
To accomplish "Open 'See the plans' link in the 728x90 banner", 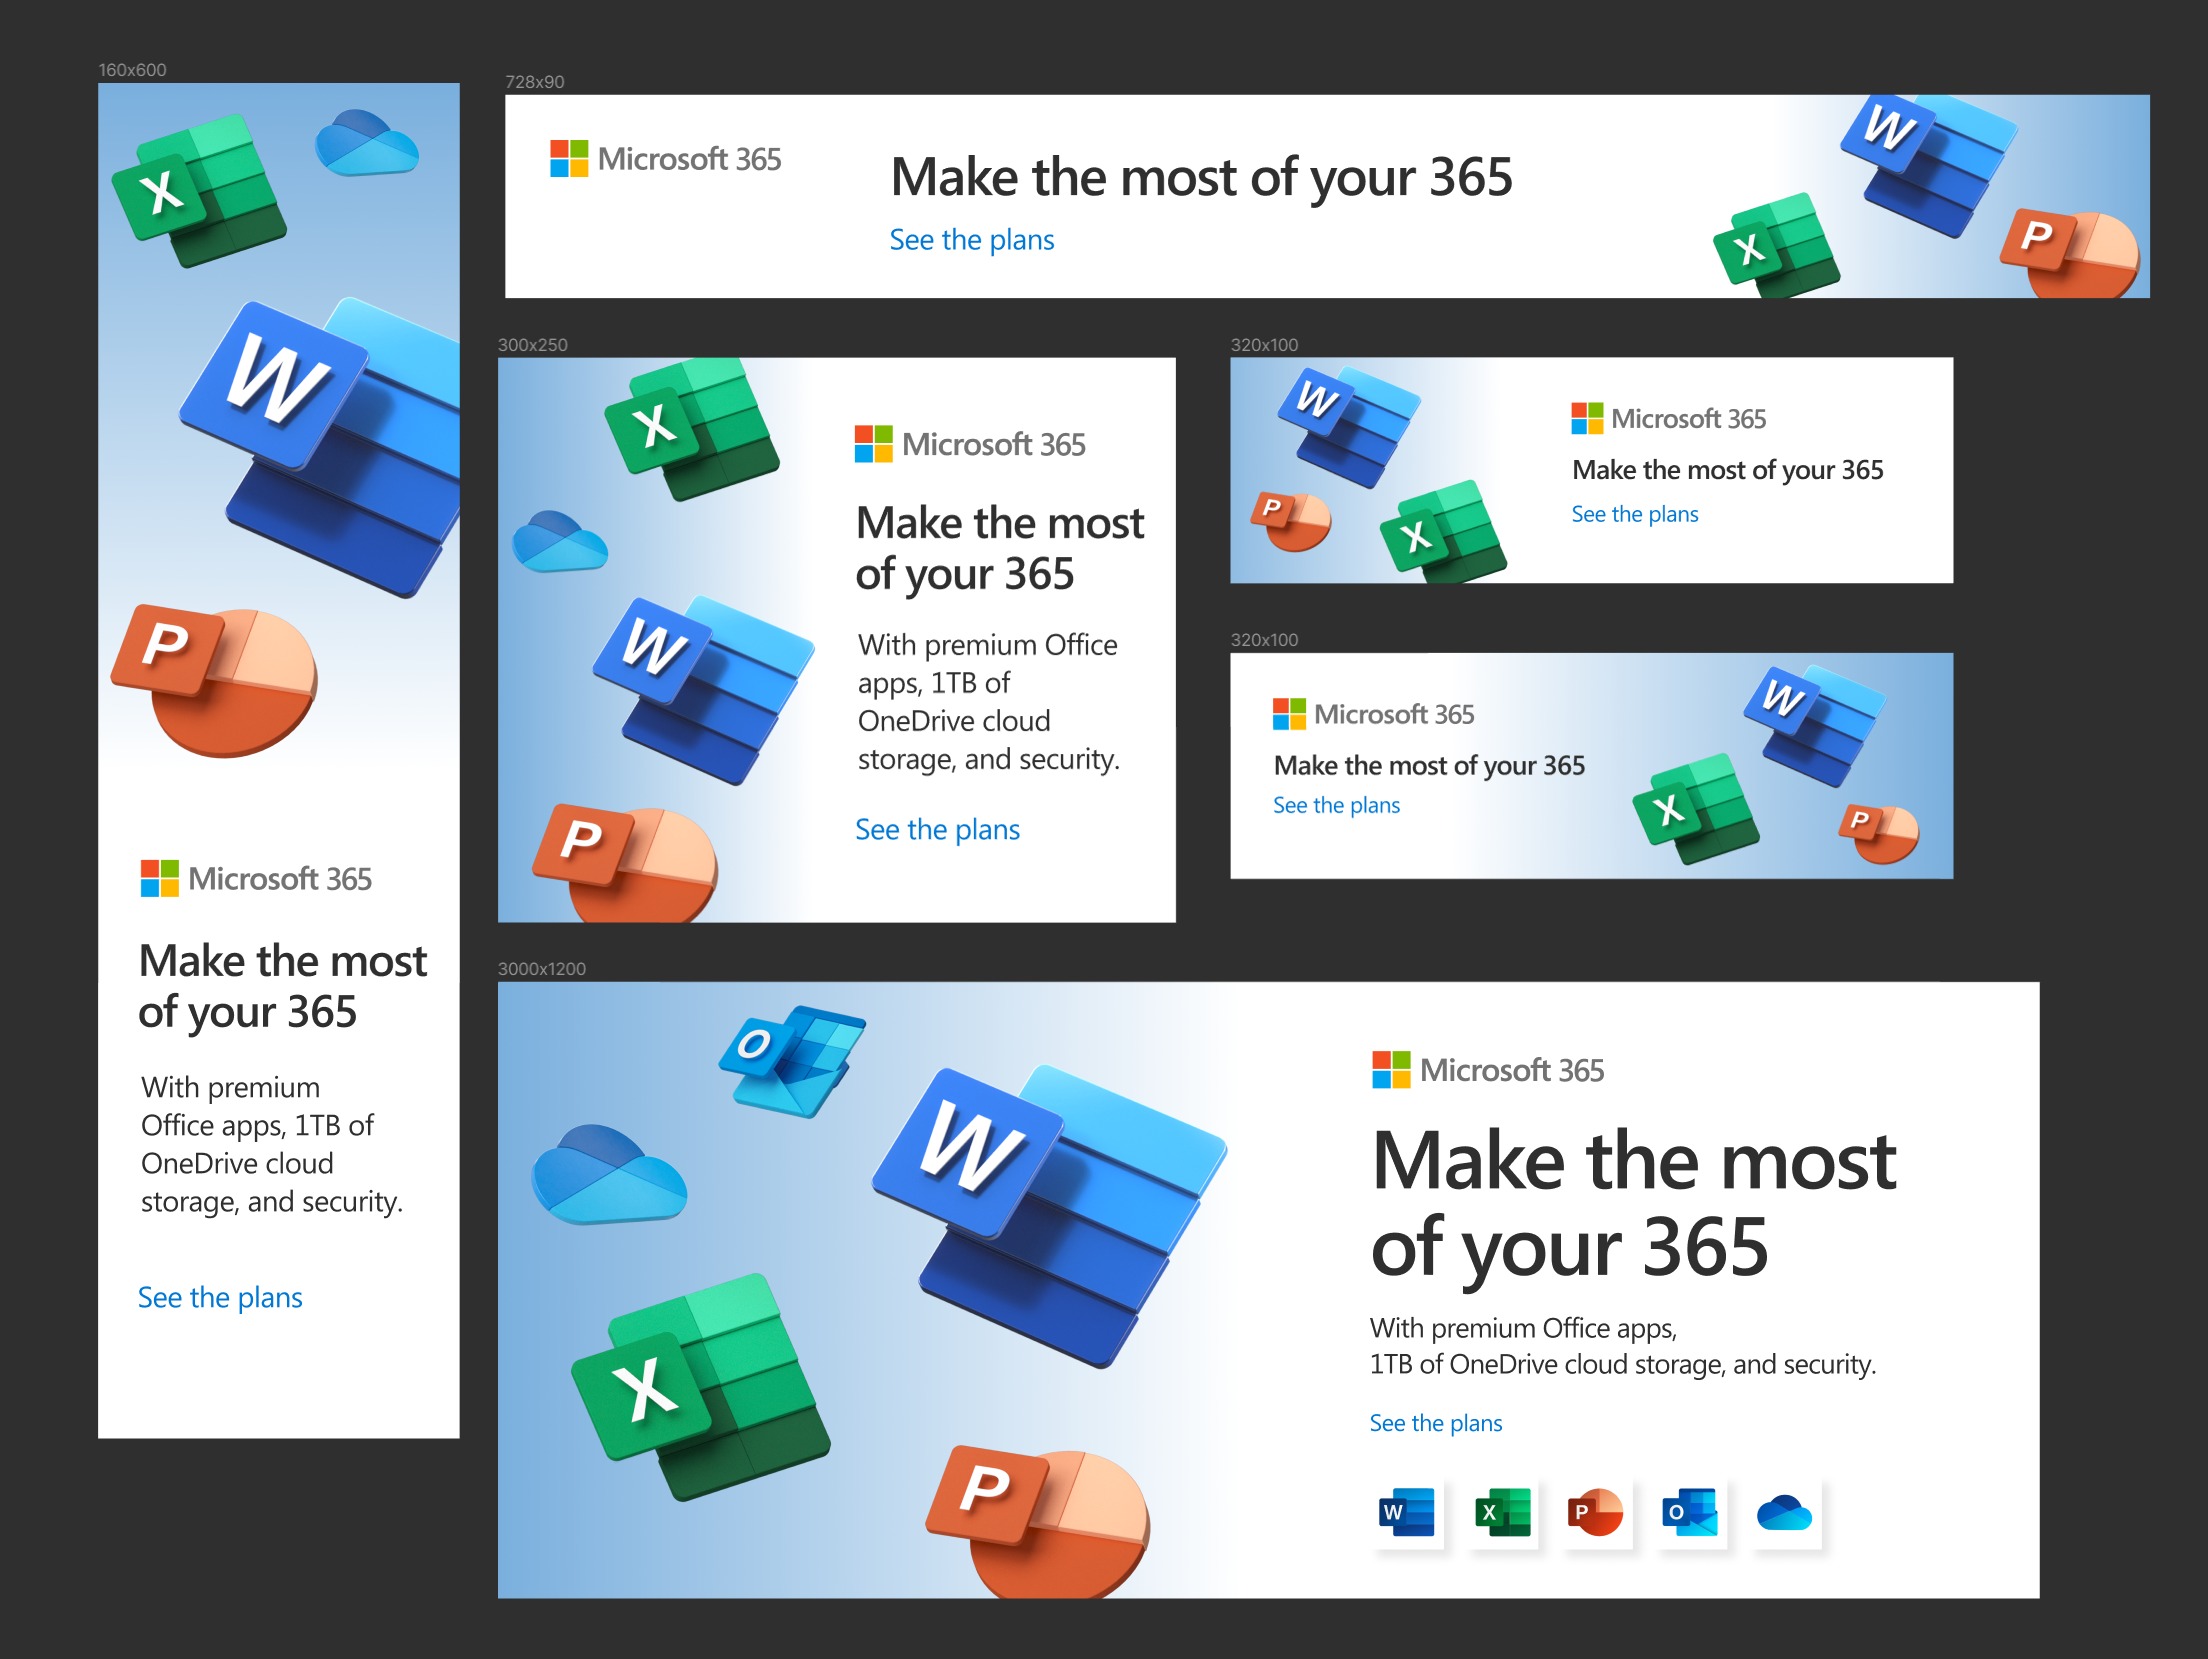I will point(972,240).
